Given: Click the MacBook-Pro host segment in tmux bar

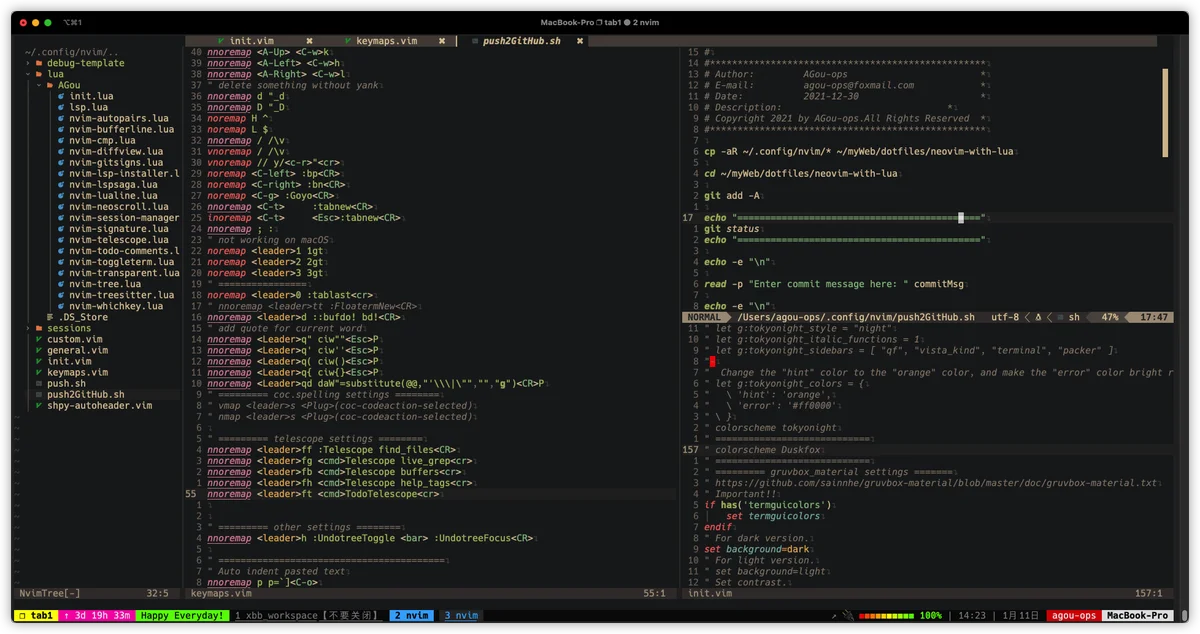Looking at the screenshot, I should 1138,616.
